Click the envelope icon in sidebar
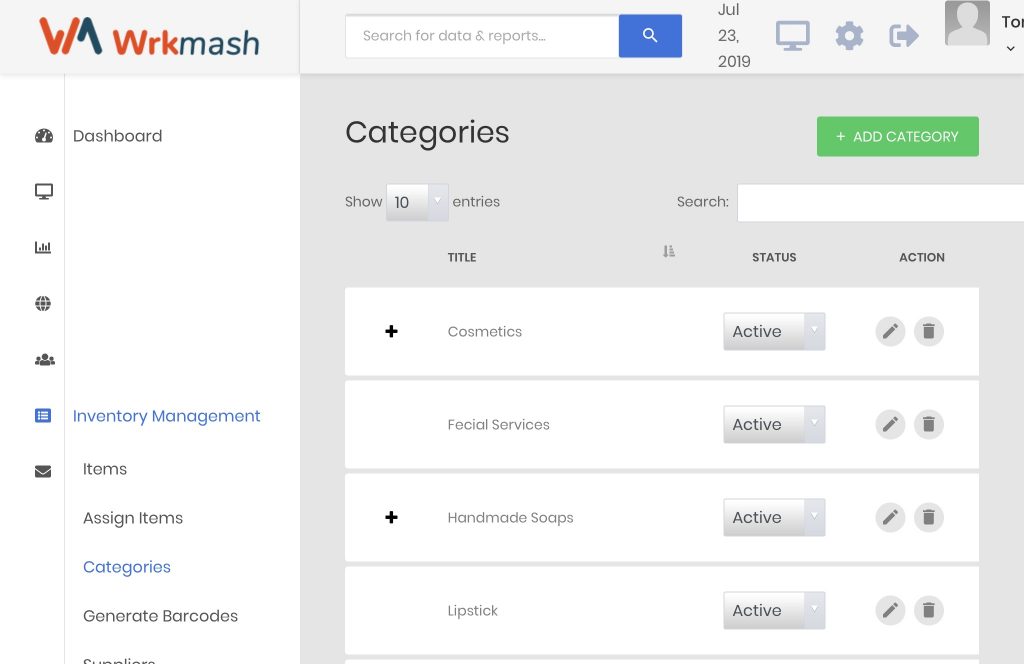Screen dimensions: 1024x664 (43, 471)
